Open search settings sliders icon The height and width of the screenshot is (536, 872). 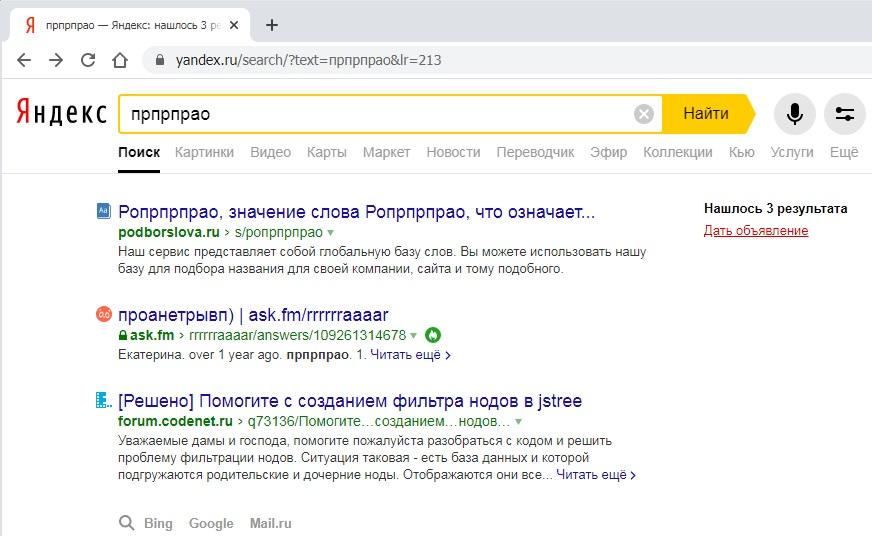click(x=845, y=114)
